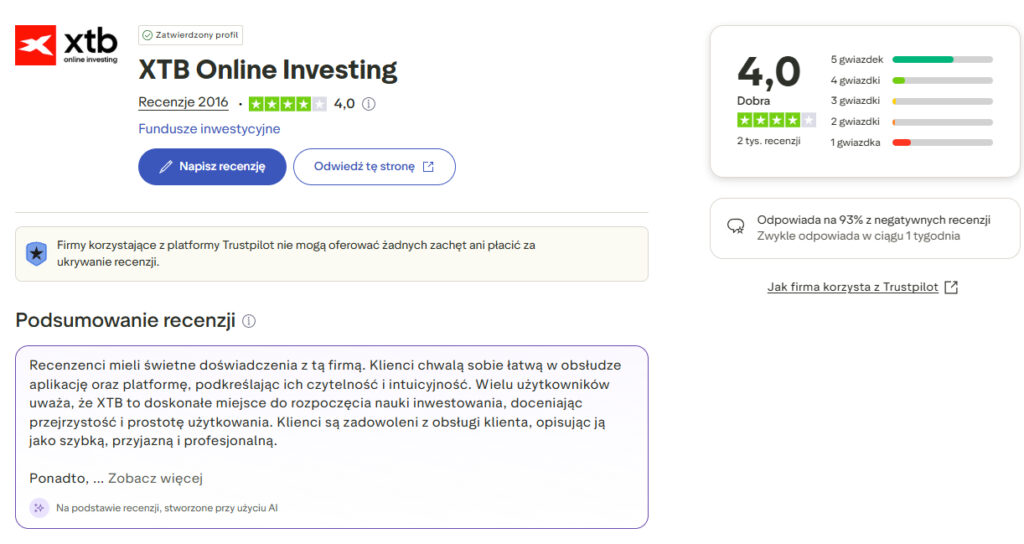
Task: Click the AI sparkle icon under summary
Action: click(x=39, y=507)
